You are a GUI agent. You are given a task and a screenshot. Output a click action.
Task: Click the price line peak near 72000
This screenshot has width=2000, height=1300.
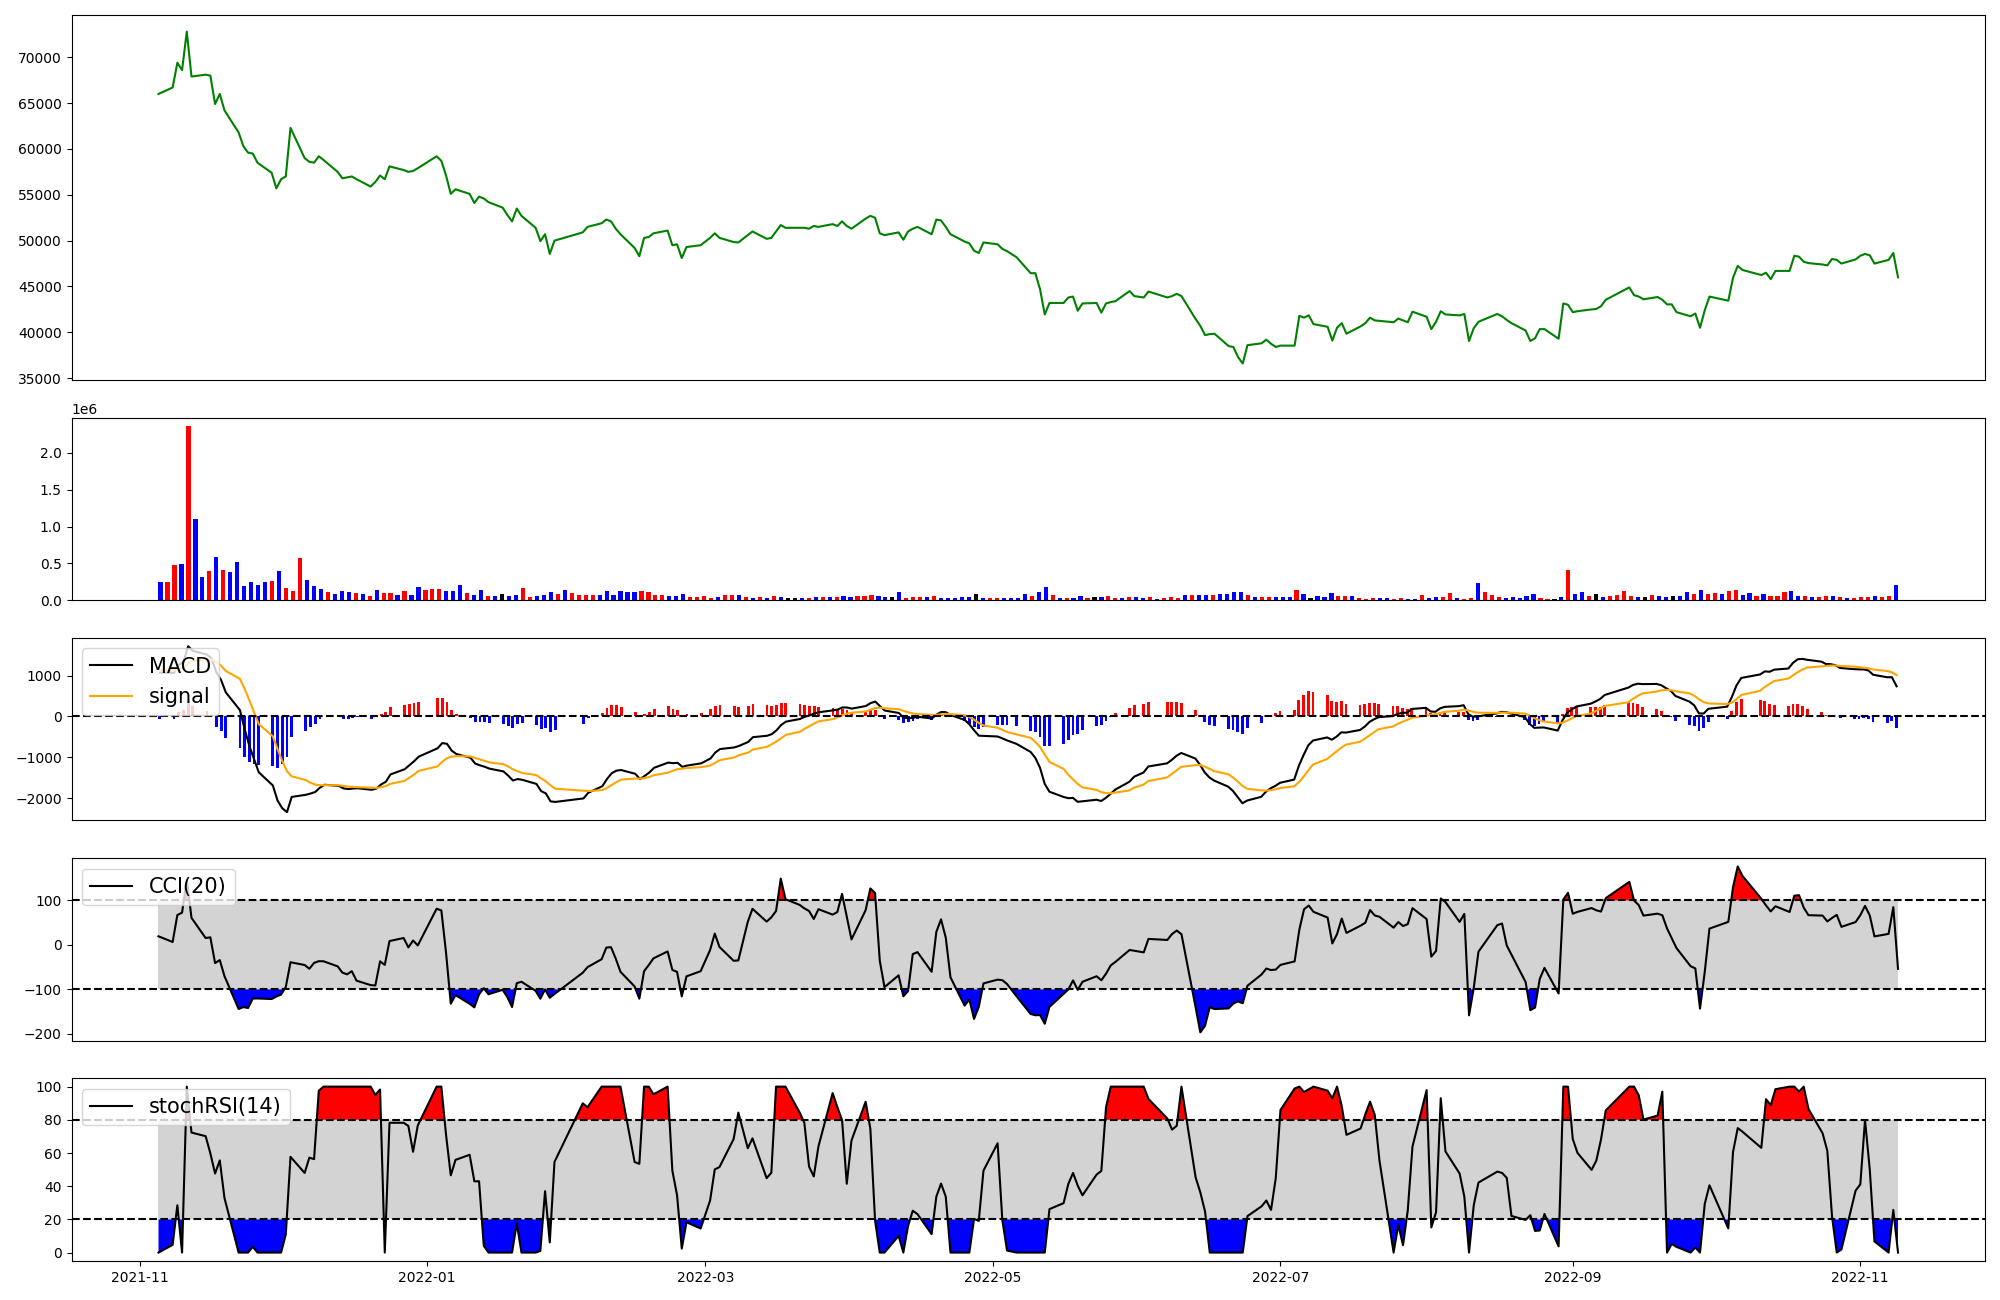tap(186, 32)
